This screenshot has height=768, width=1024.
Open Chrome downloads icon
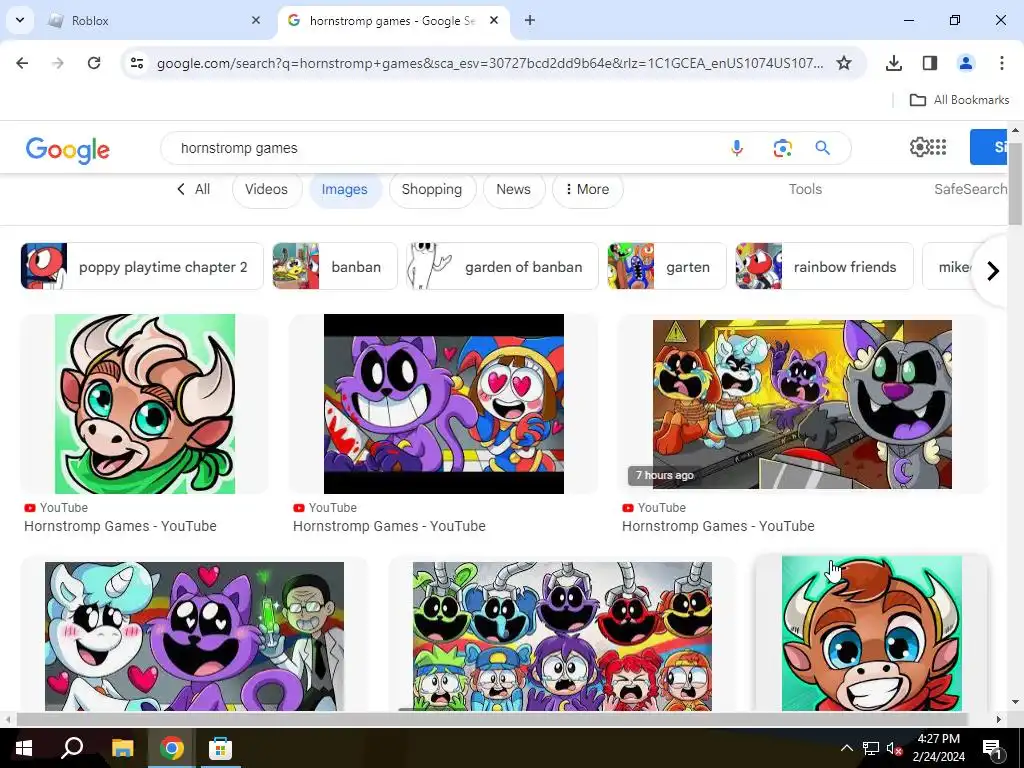tap(893, 63)
